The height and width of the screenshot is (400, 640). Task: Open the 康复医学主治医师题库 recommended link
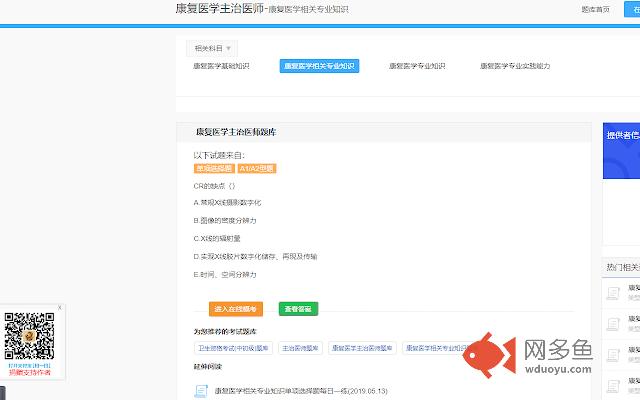[362, 348]
